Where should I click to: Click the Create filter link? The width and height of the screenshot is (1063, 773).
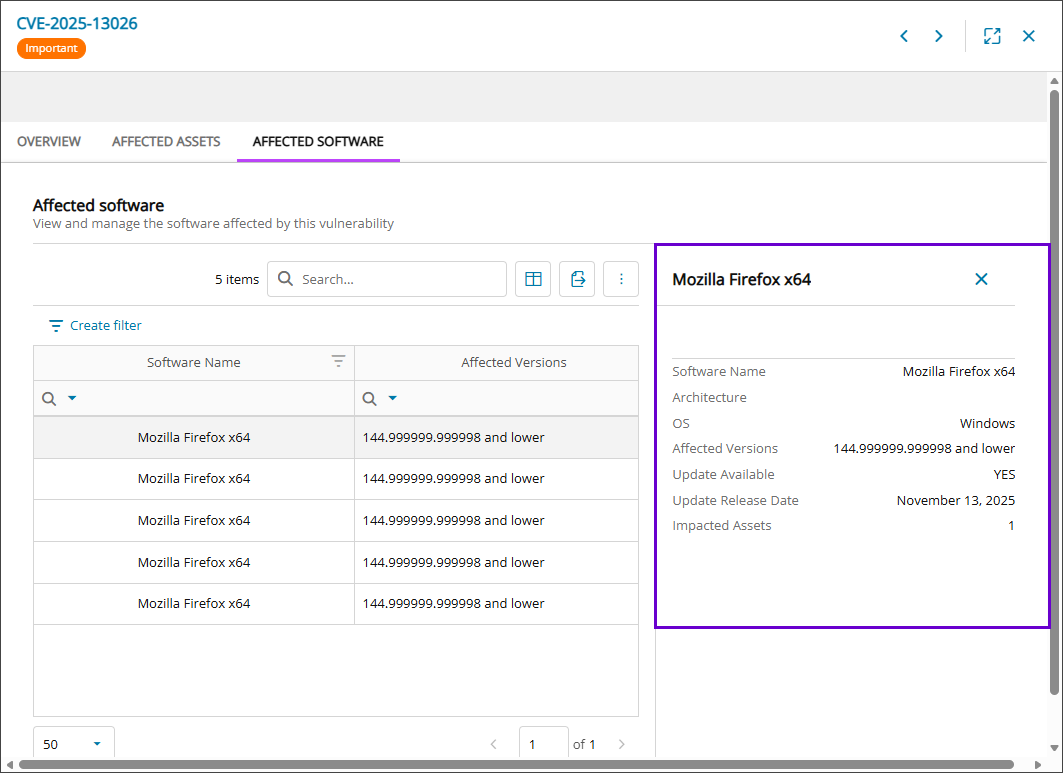tap(96, 326)
